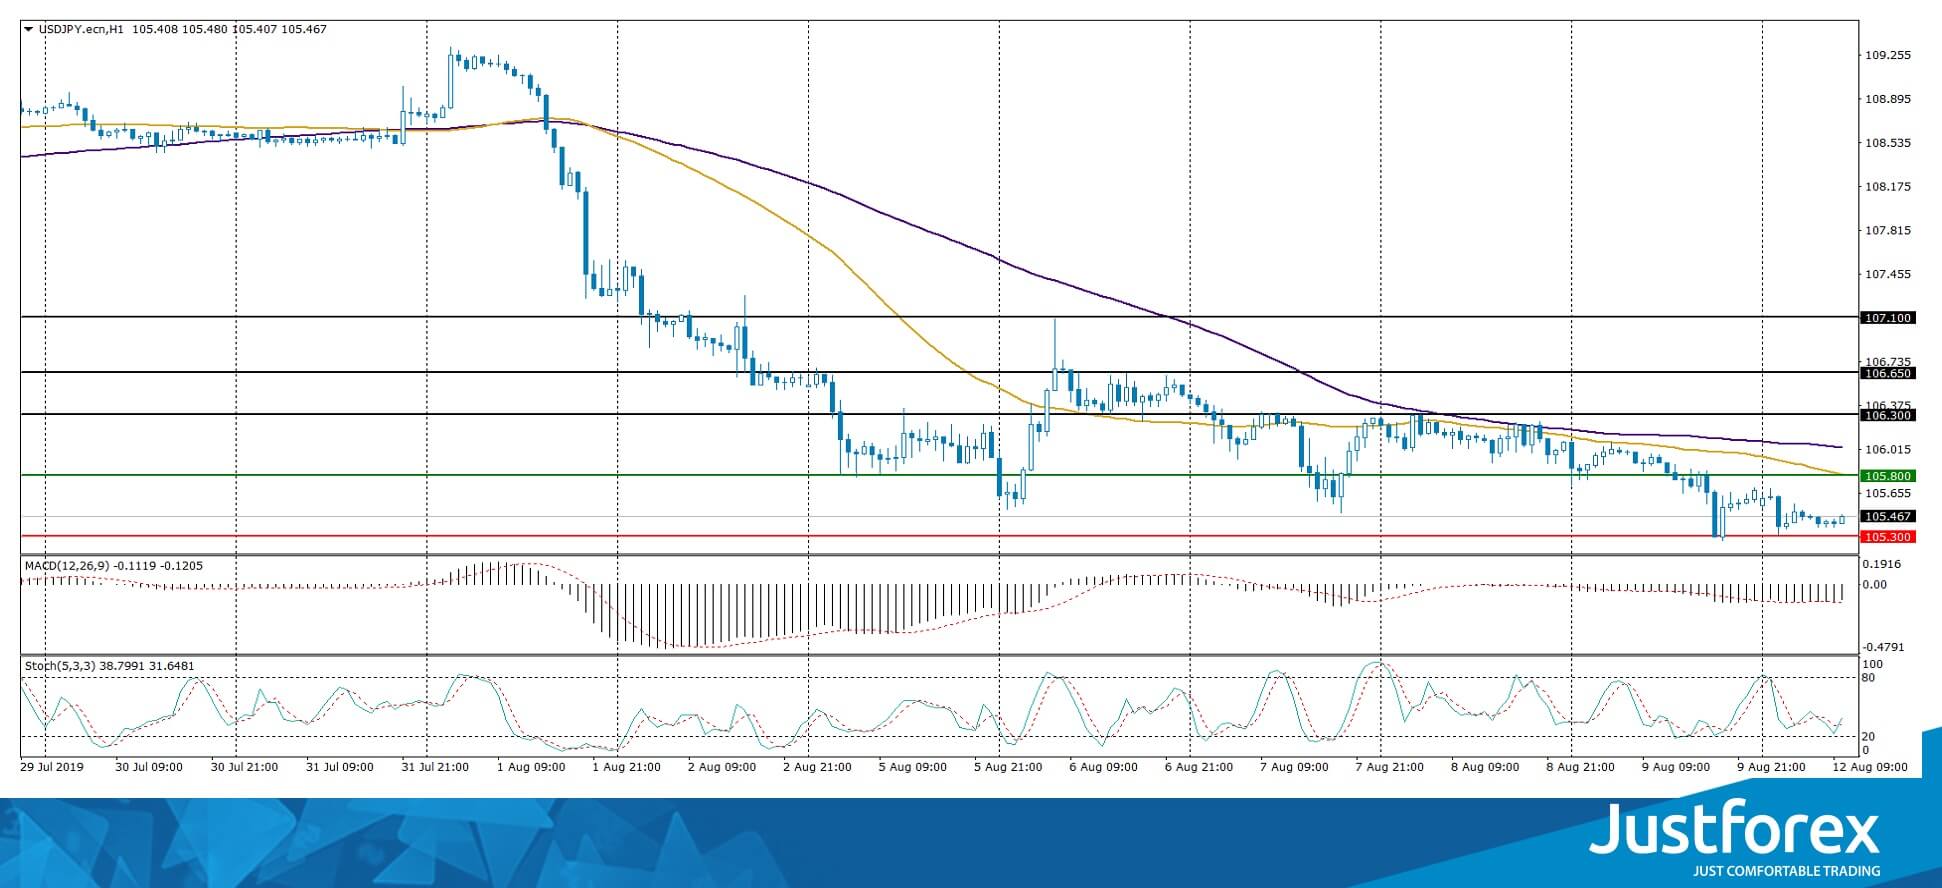Click the 31 Jul 09:00 time label
The height and width of the screenshot is (888, 1942).
click(x=340, y=767)
